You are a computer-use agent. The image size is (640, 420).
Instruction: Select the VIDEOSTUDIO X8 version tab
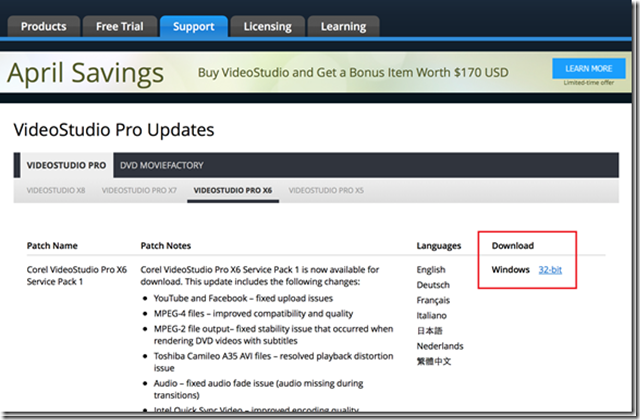56,190
